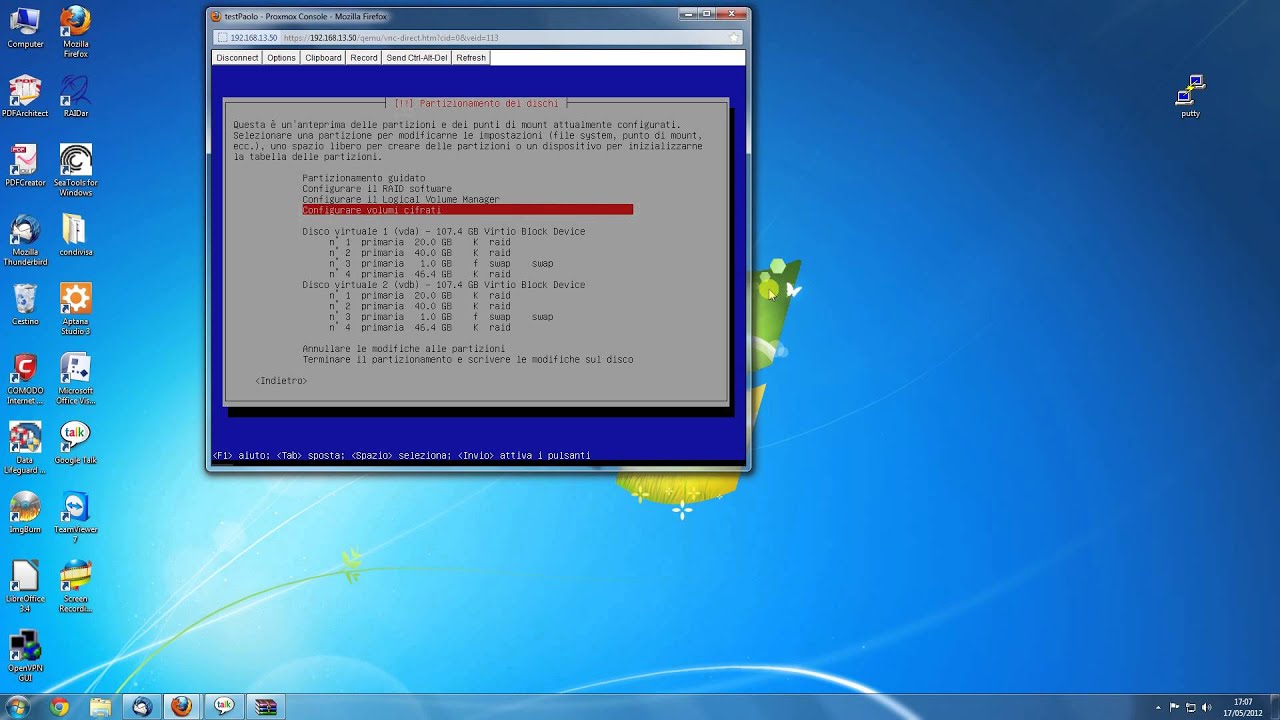Image resolution: width=1280 pixels, height=720 pixels.
Task: Click the <Indietro> back button
Action: (x=281, y=381)
